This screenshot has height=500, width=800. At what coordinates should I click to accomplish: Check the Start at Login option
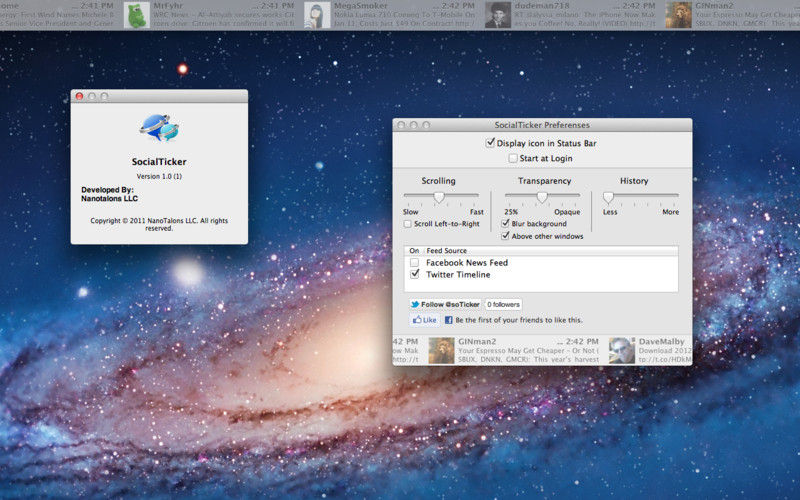[513, 158]
